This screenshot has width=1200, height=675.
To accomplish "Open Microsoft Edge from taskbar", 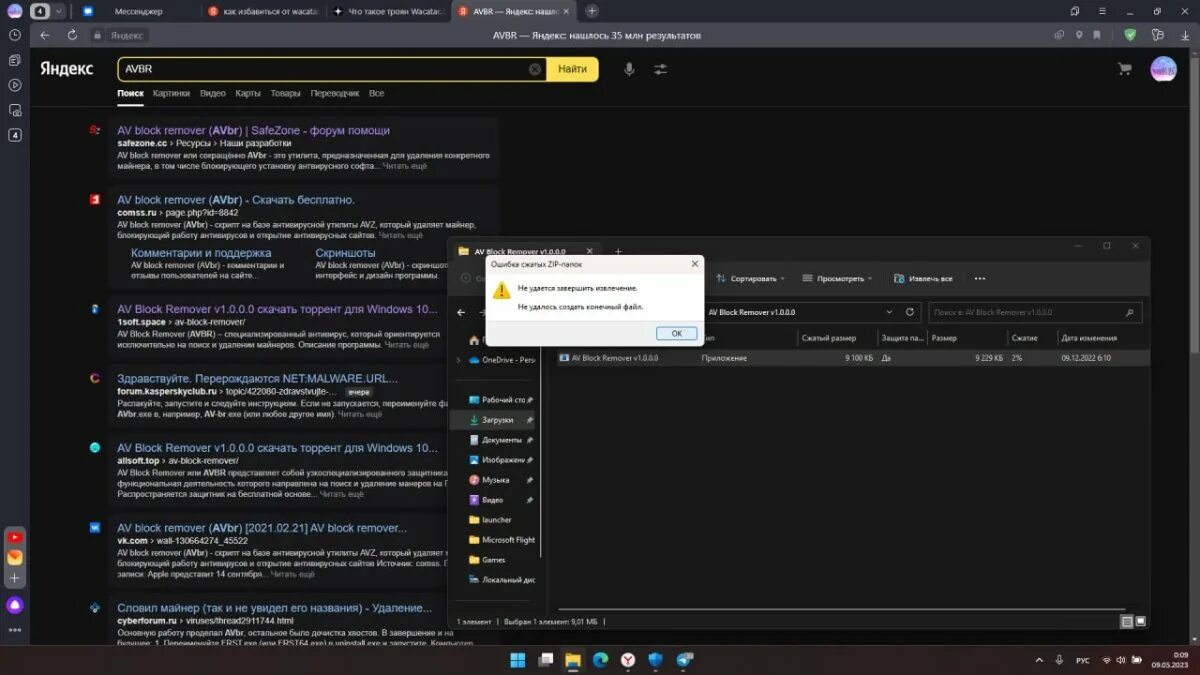I will [x=600, y=660].
